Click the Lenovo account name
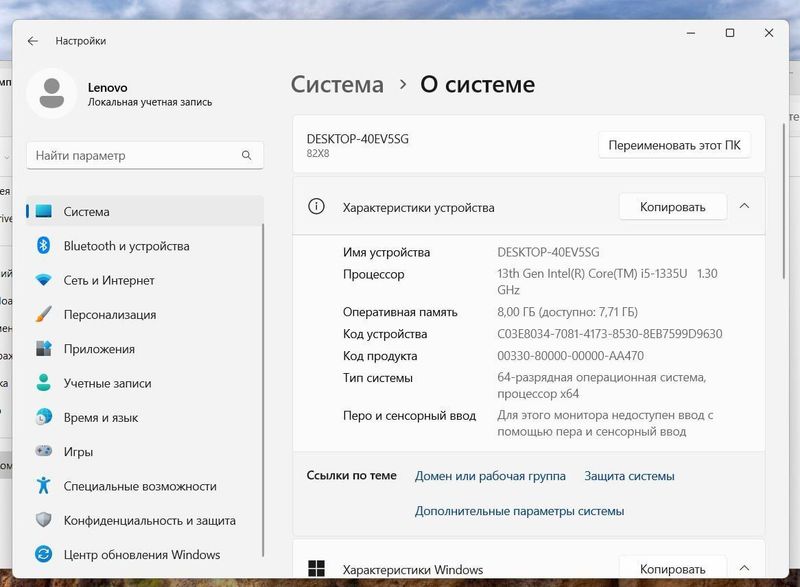This screenshot has height=587, width=800. 108,87
